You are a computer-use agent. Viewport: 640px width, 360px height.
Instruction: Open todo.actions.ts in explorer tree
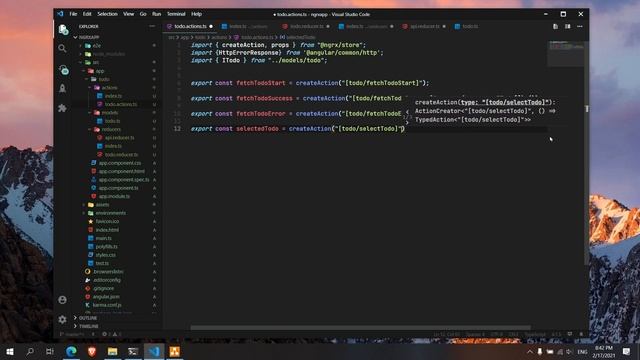point(121,104)
